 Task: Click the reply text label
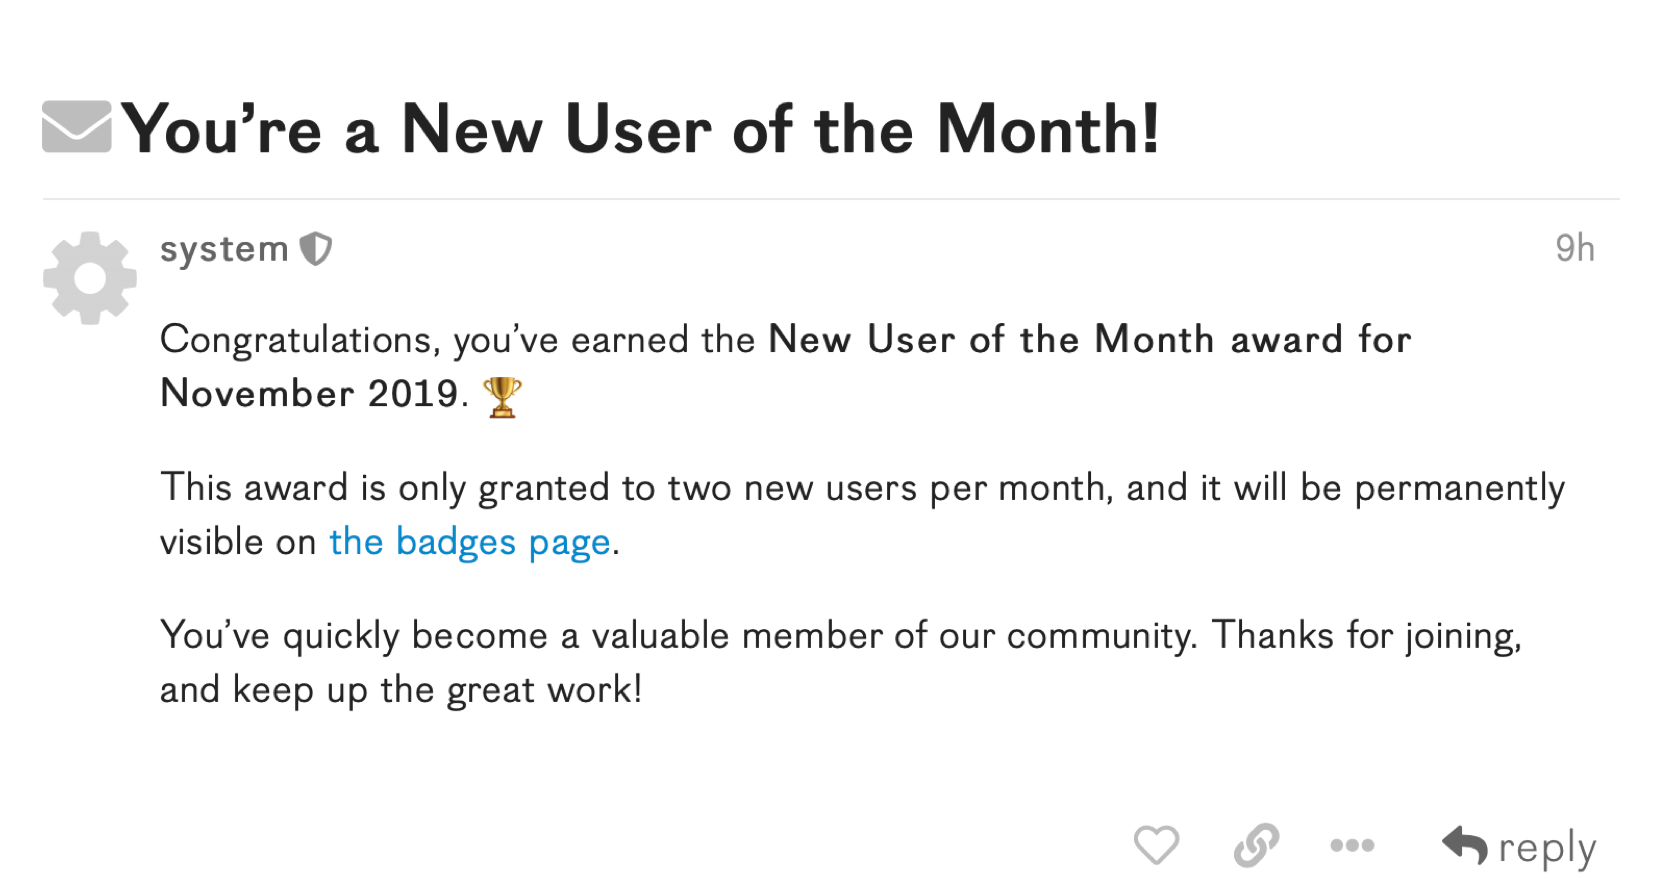coord(1547,849)
